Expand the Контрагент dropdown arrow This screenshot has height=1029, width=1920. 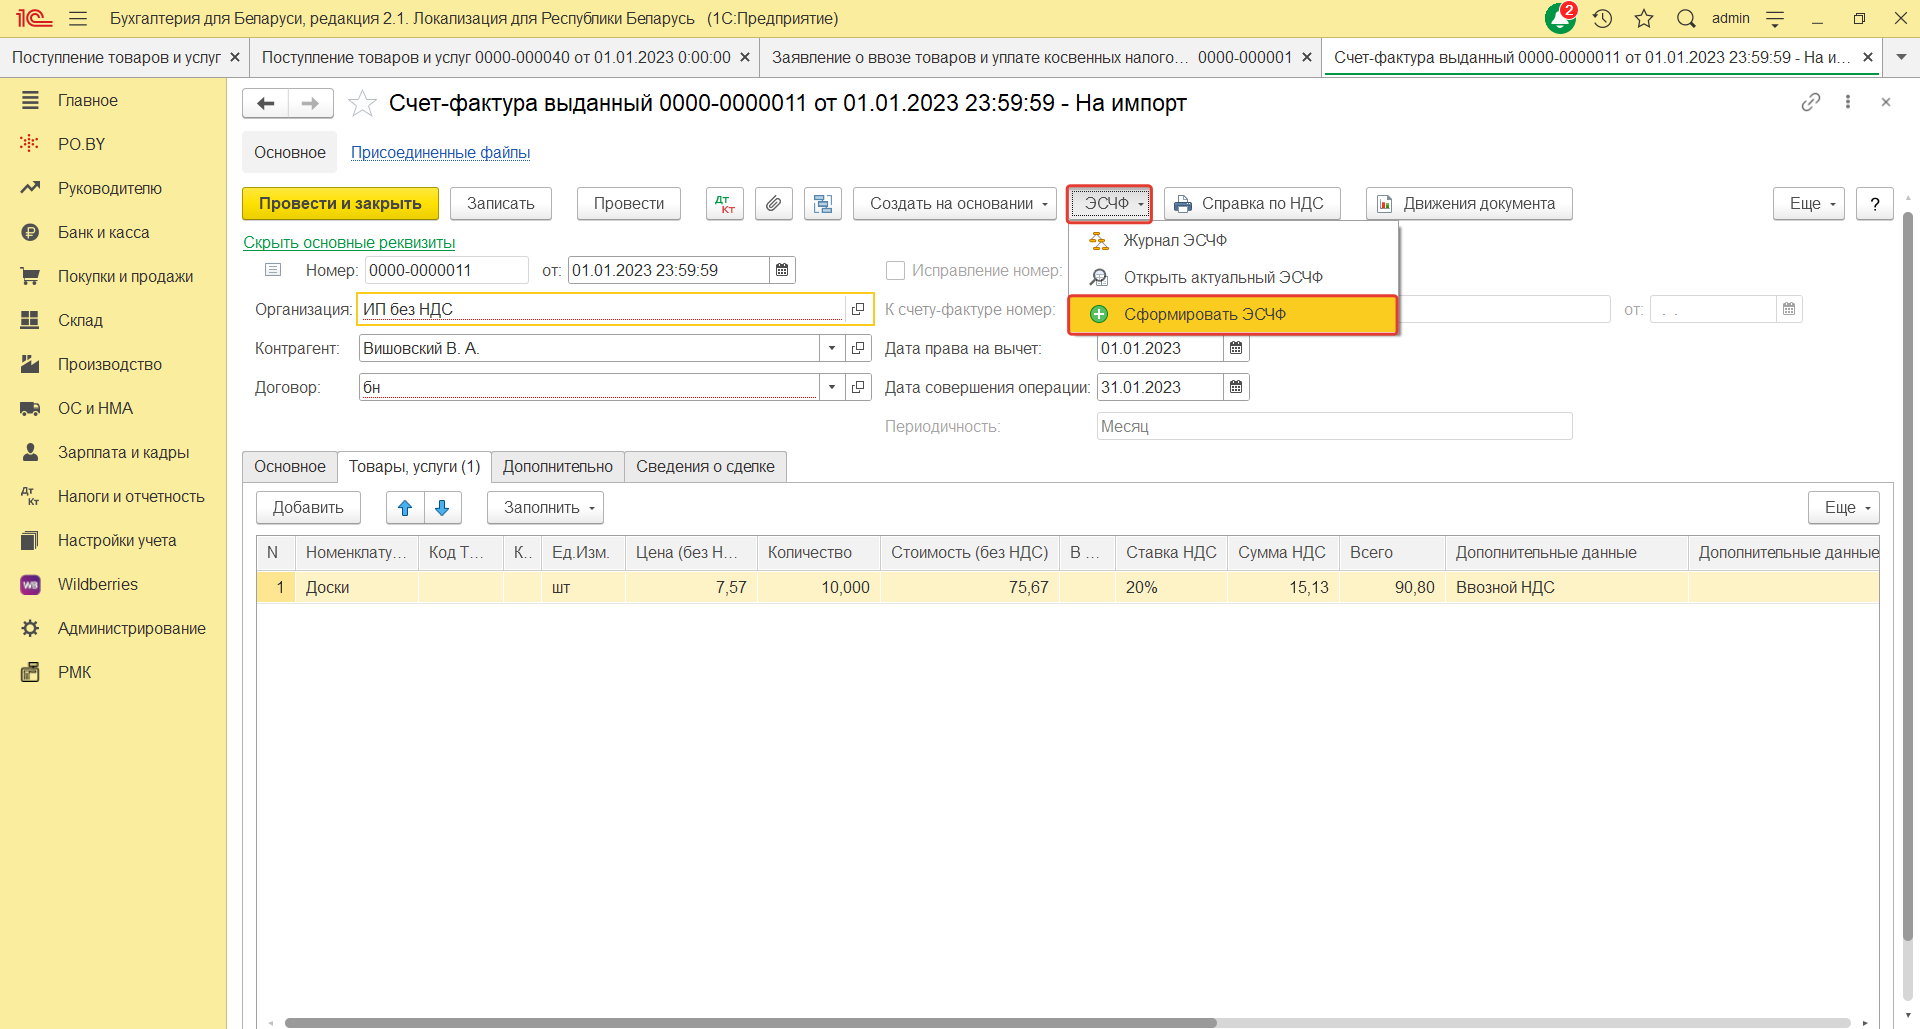(832, 348)
